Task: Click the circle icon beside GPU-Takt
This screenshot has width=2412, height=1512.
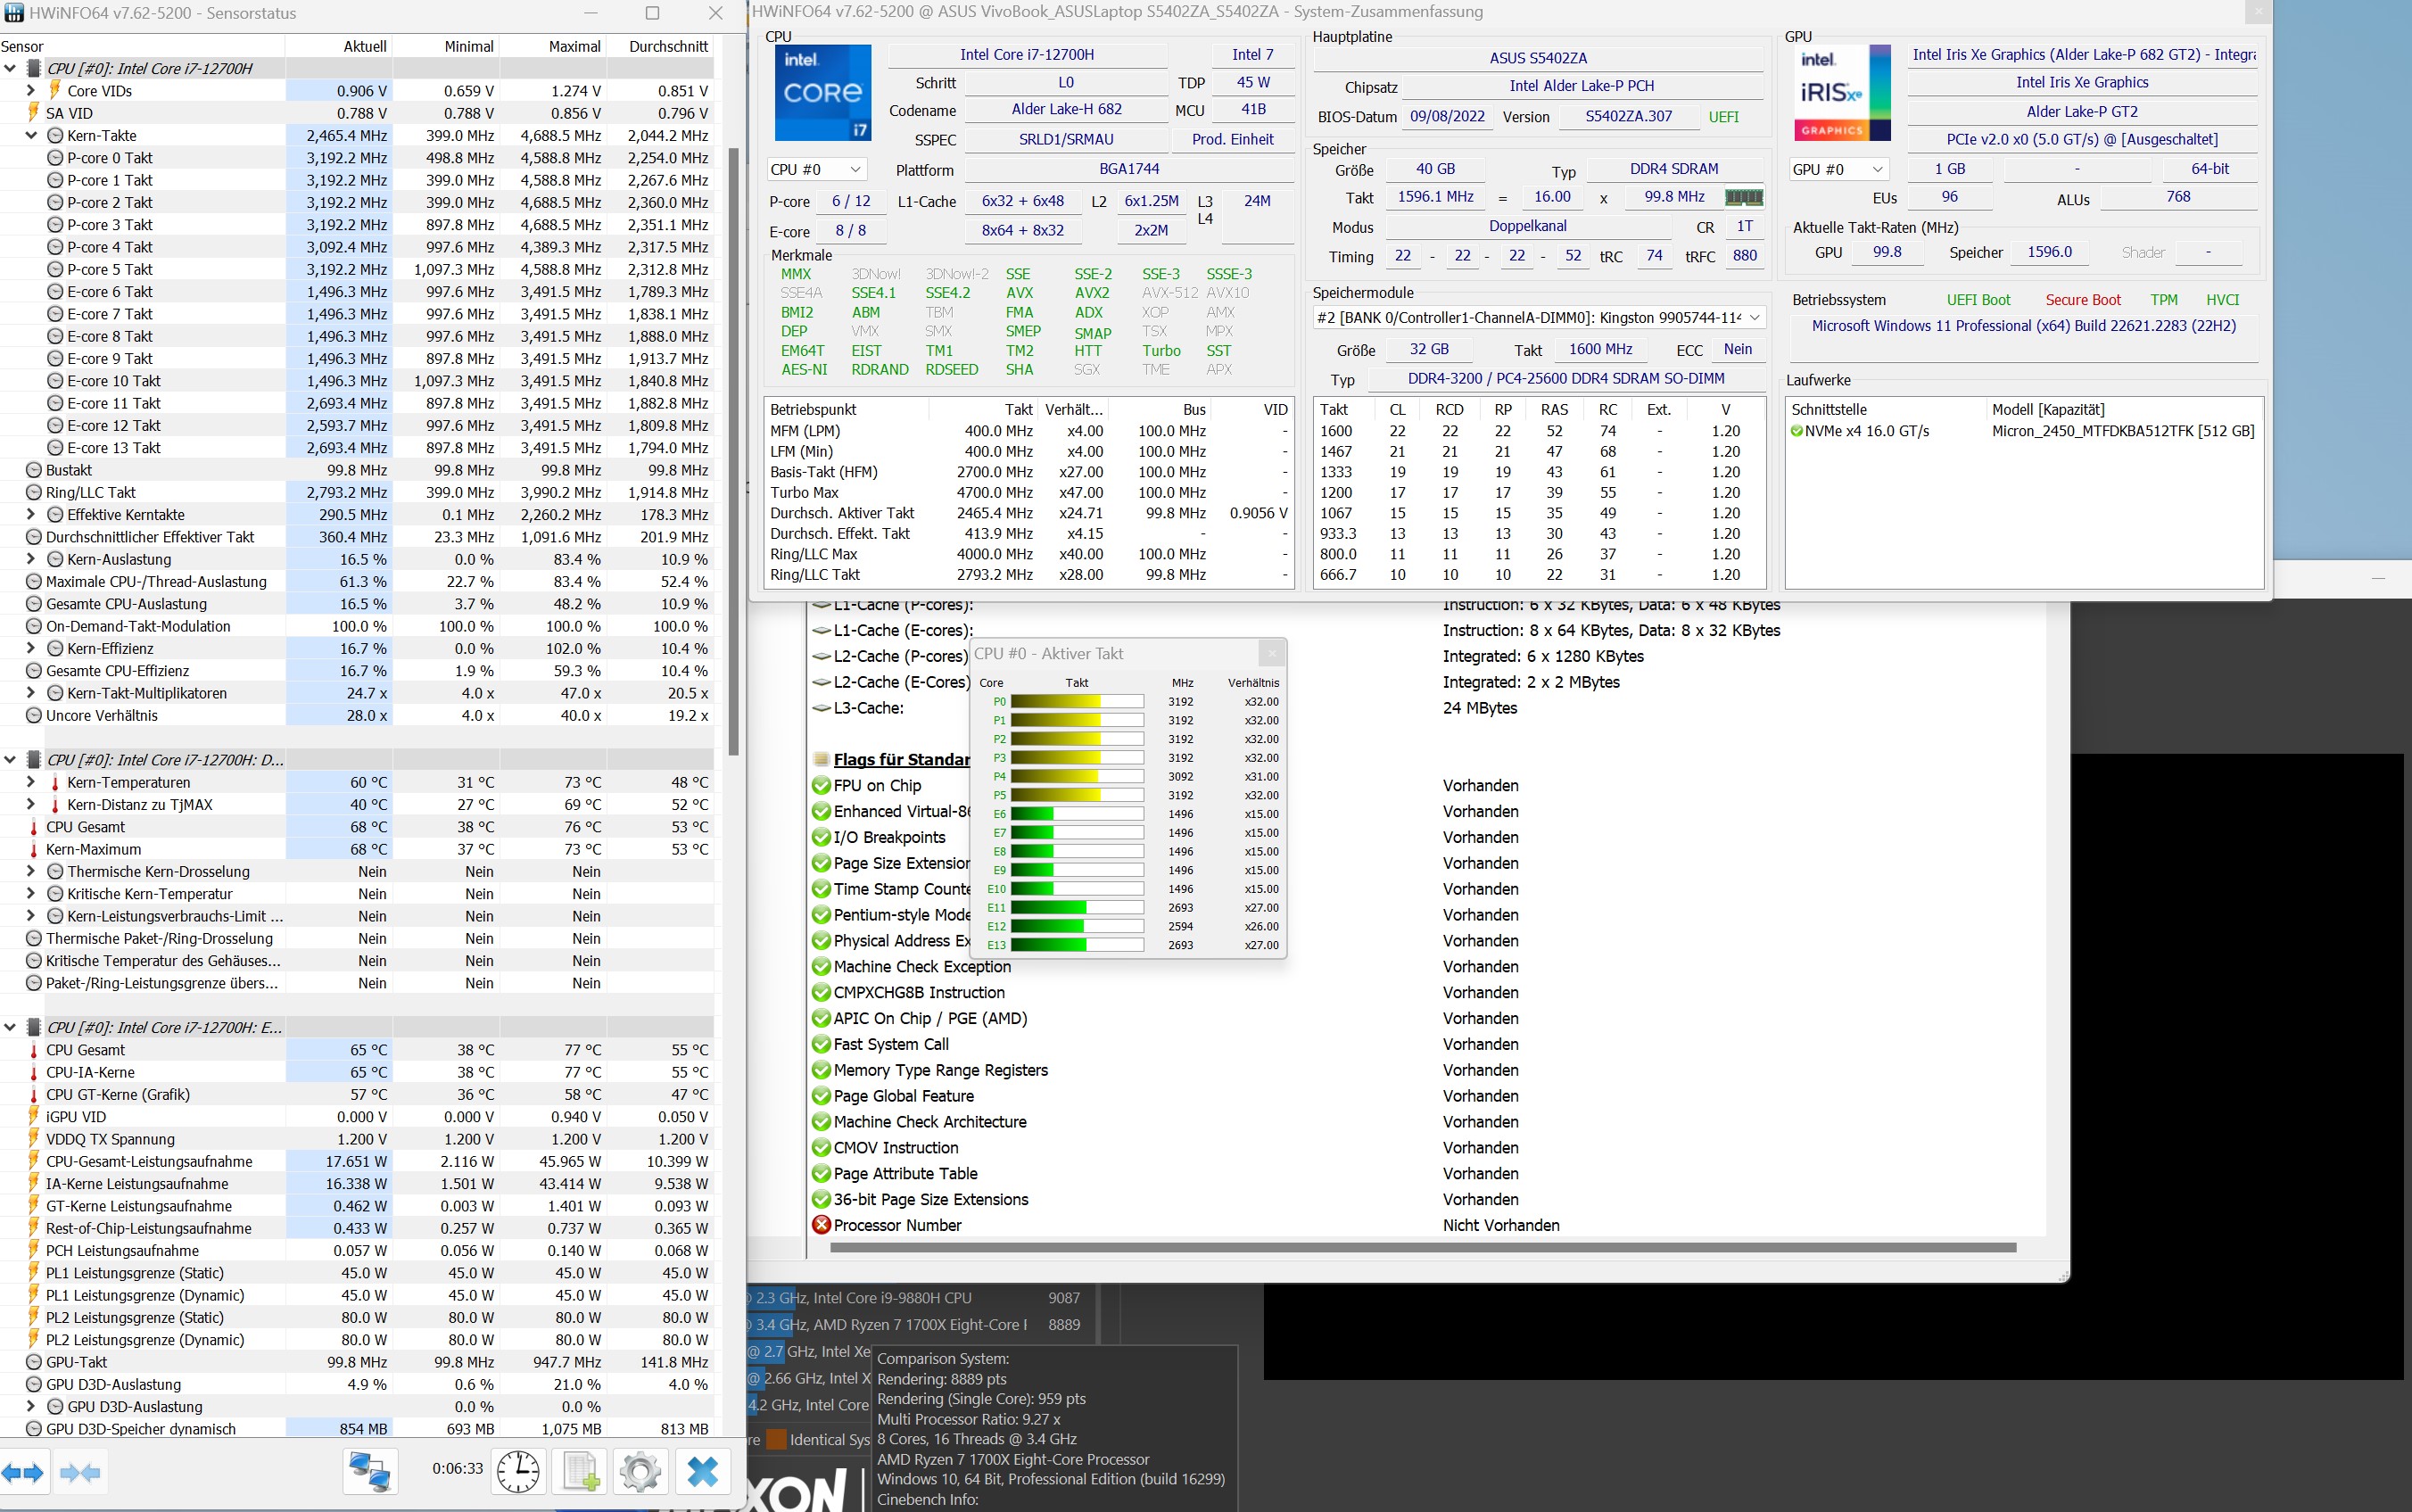Action: coord(34,1362)
